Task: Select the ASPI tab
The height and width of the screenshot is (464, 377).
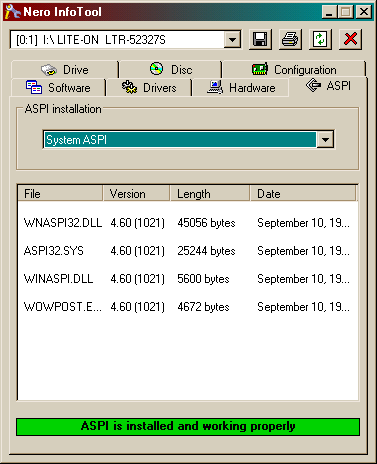Action: [328, 86]
